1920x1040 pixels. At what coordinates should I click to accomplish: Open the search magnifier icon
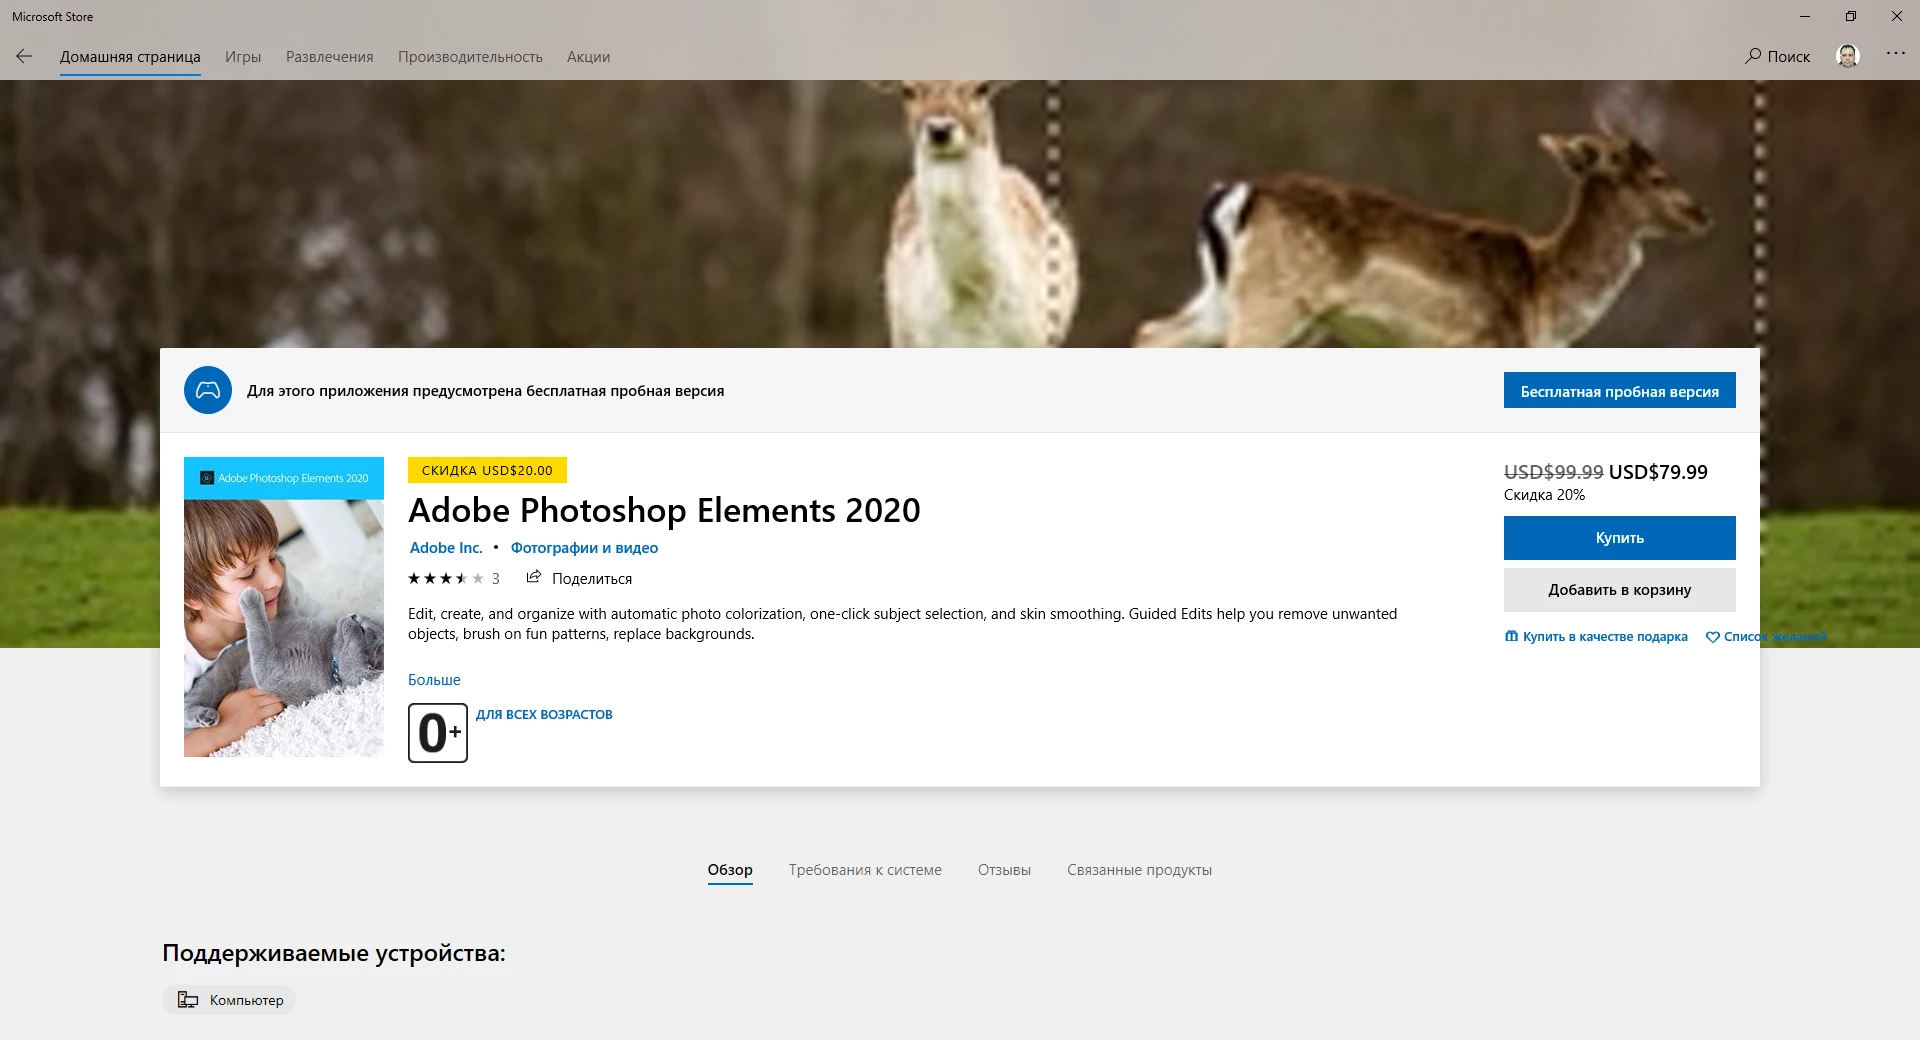point(1753,56)
